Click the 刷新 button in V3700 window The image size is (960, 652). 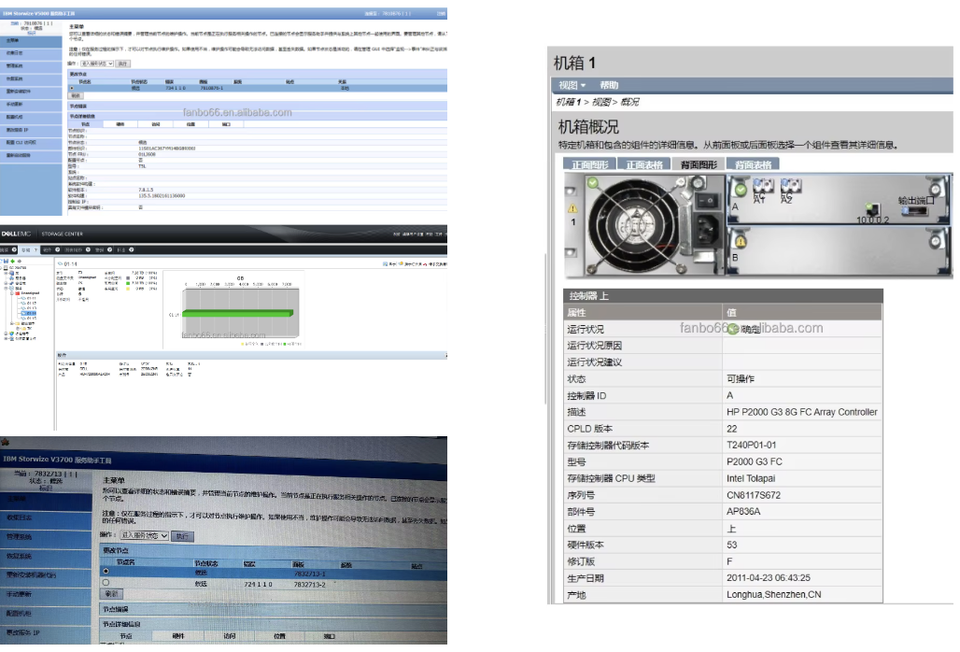[112, 594]
